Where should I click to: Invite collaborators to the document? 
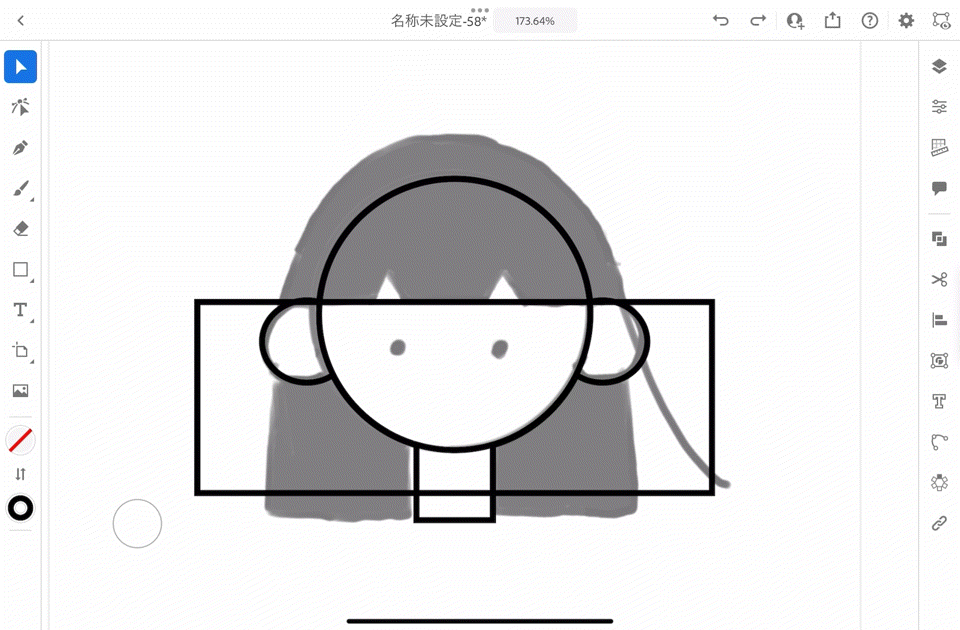pos(795,21)
